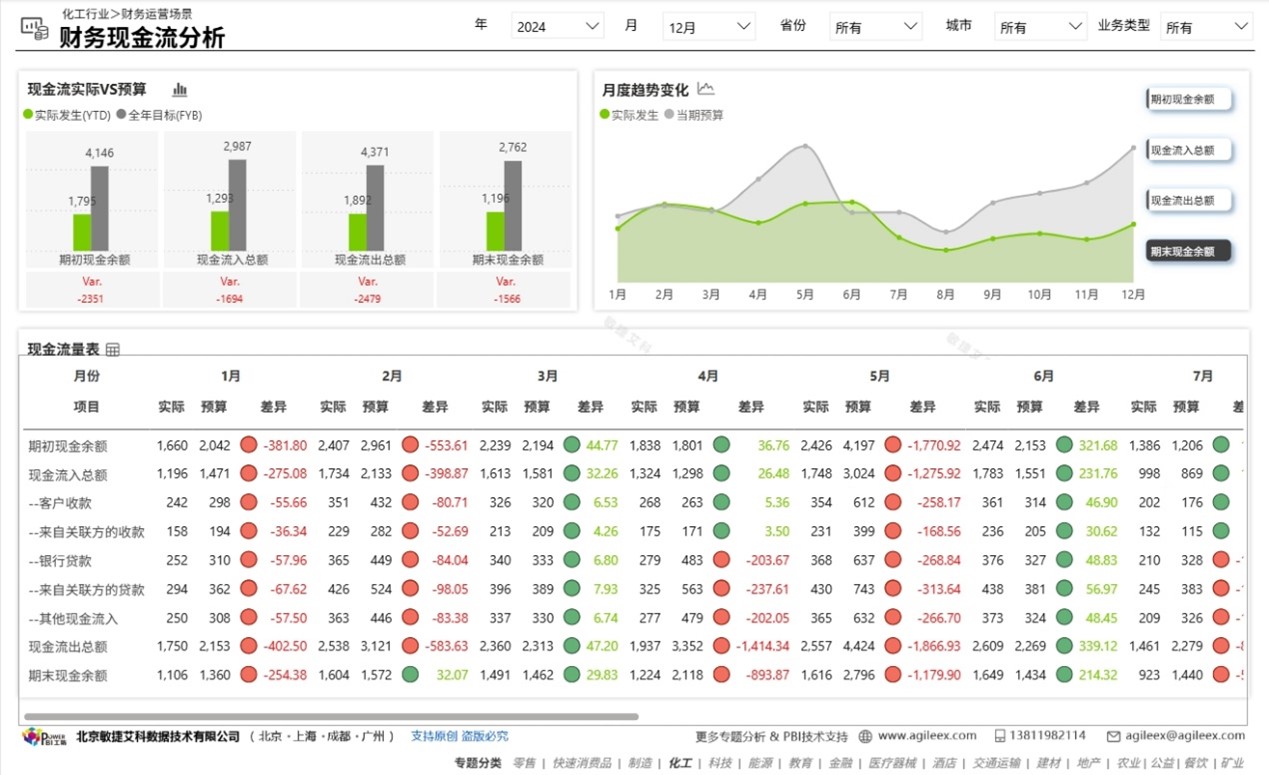
Task: Select the 期初现金余额 metric button
Action: tap(1188, 99)
